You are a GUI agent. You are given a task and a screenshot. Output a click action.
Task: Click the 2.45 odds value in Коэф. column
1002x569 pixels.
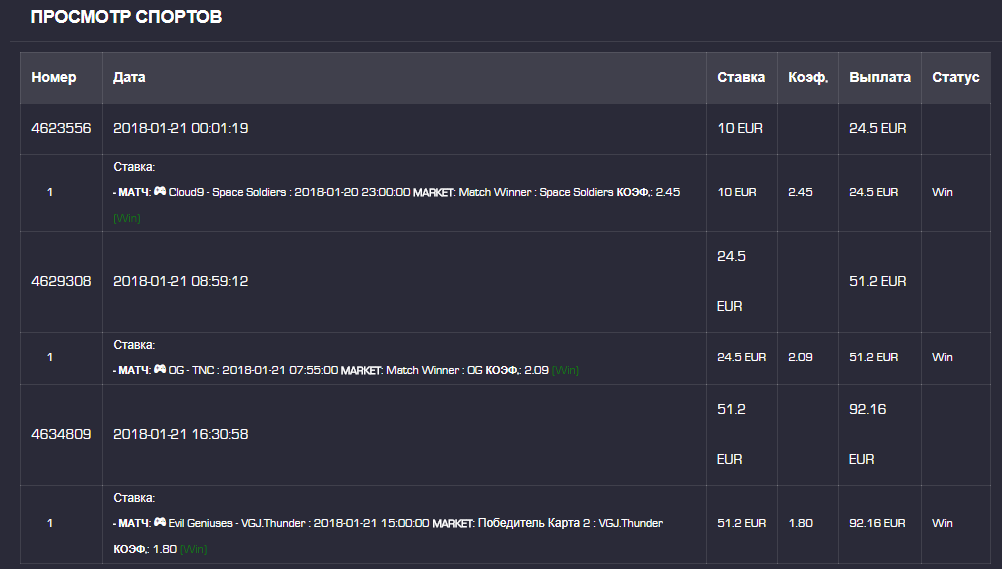coord(800,191)
